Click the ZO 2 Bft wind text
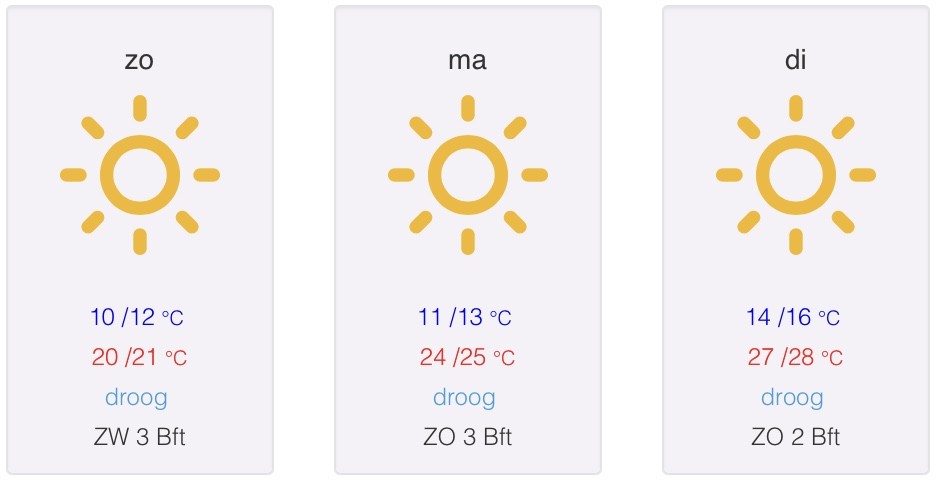Viewport: 936px width, 481px height. [796, 437]
